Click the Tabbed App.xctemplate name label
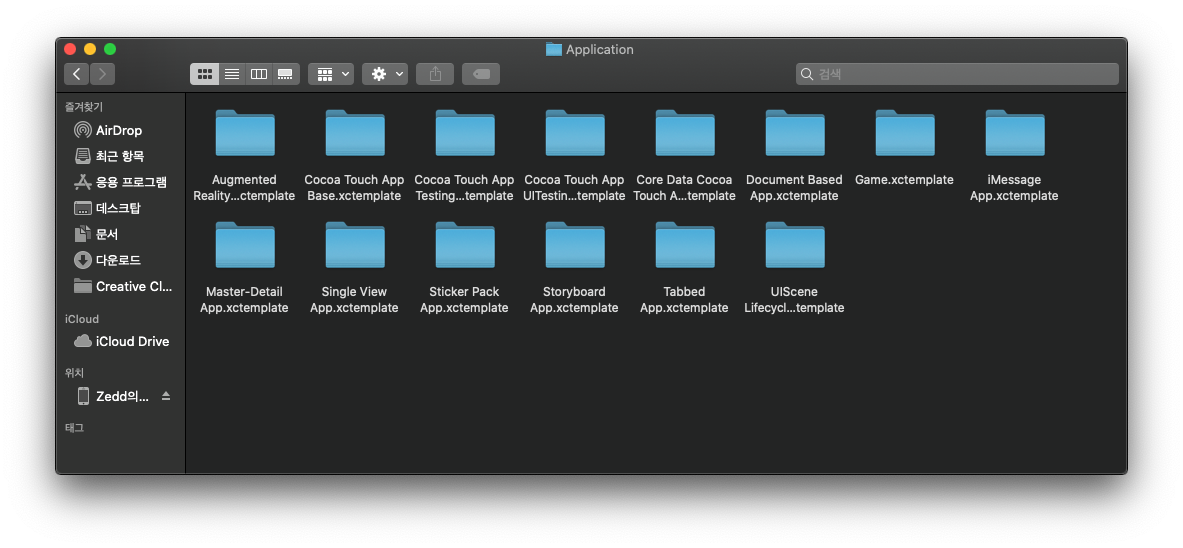Image resolution: width=1183 pixels, height=548 pixels. coord(684,300)
